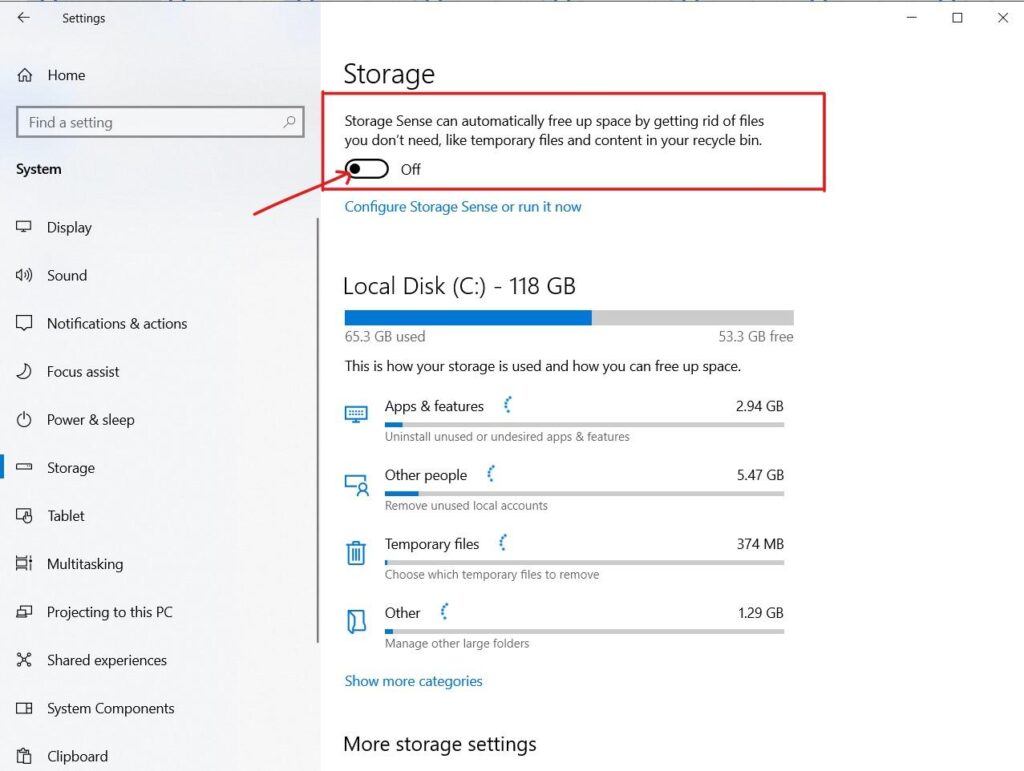This screenshot has height=771, width=1024.
Task: Click the Apps & features usage bar
Action: click(x=584, y=424)
